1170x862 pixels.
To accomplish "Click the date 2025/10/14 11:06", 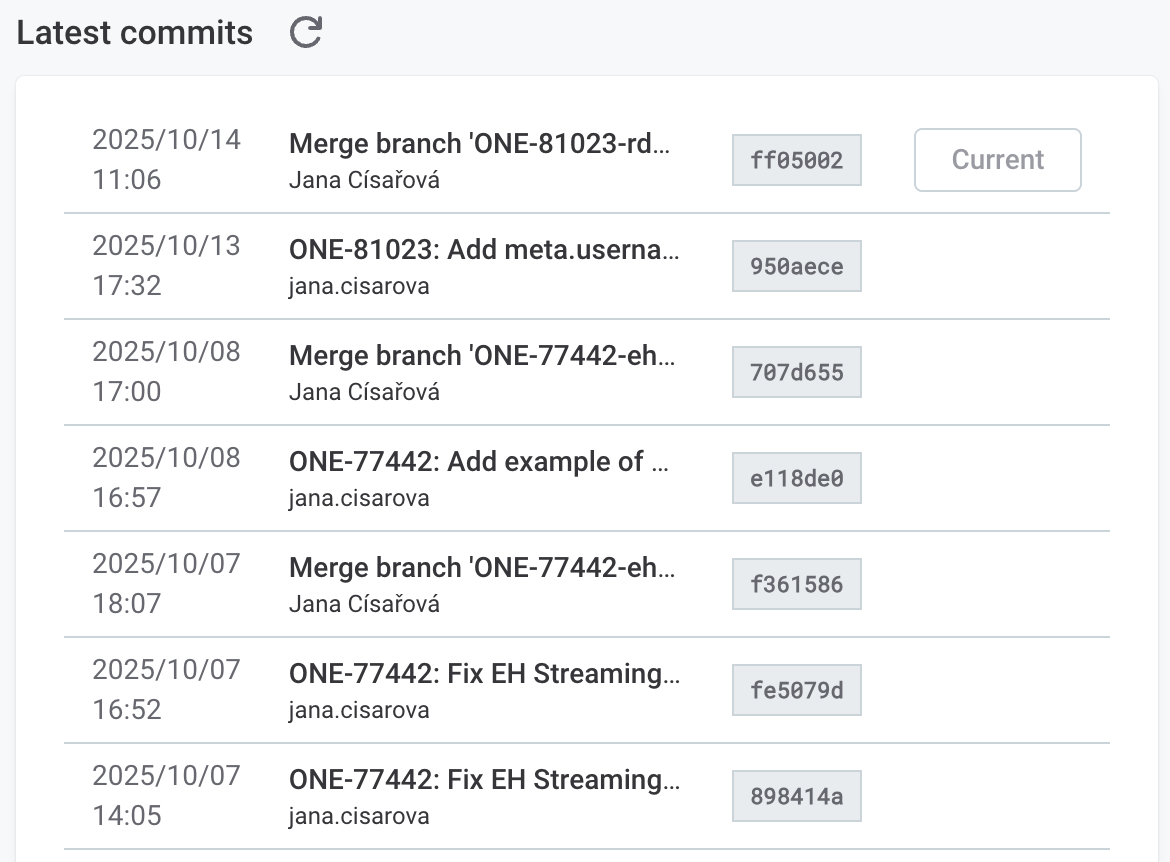I will tap(166, 159).
